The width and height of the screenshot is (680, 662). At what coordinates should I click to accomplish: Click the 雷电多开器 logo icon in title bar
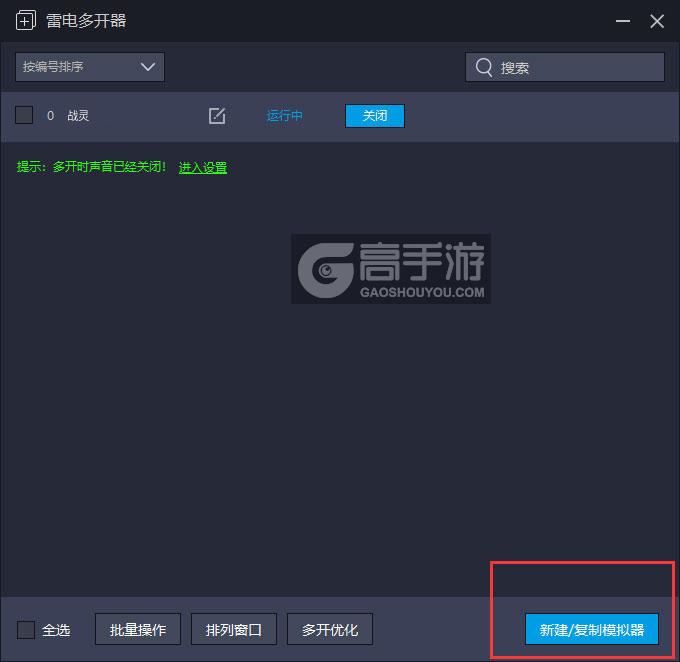(26, 21)
